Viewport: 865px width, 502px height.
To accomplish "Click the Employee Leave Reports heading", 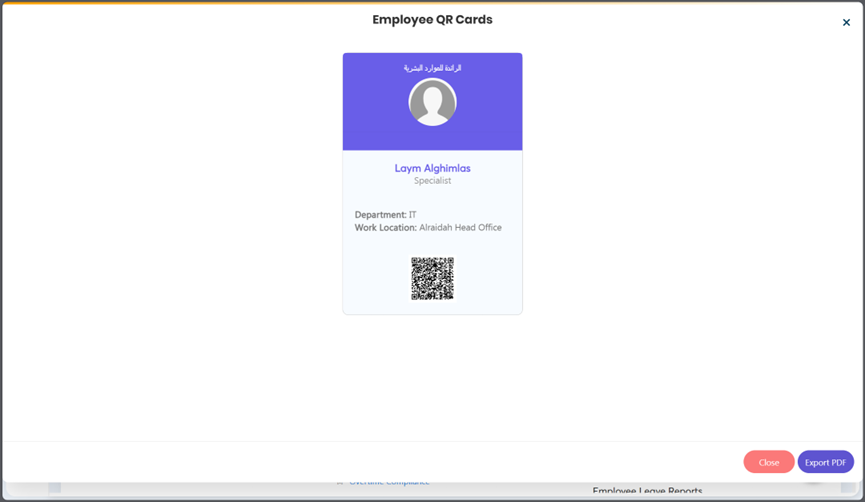I will point(647,491).
